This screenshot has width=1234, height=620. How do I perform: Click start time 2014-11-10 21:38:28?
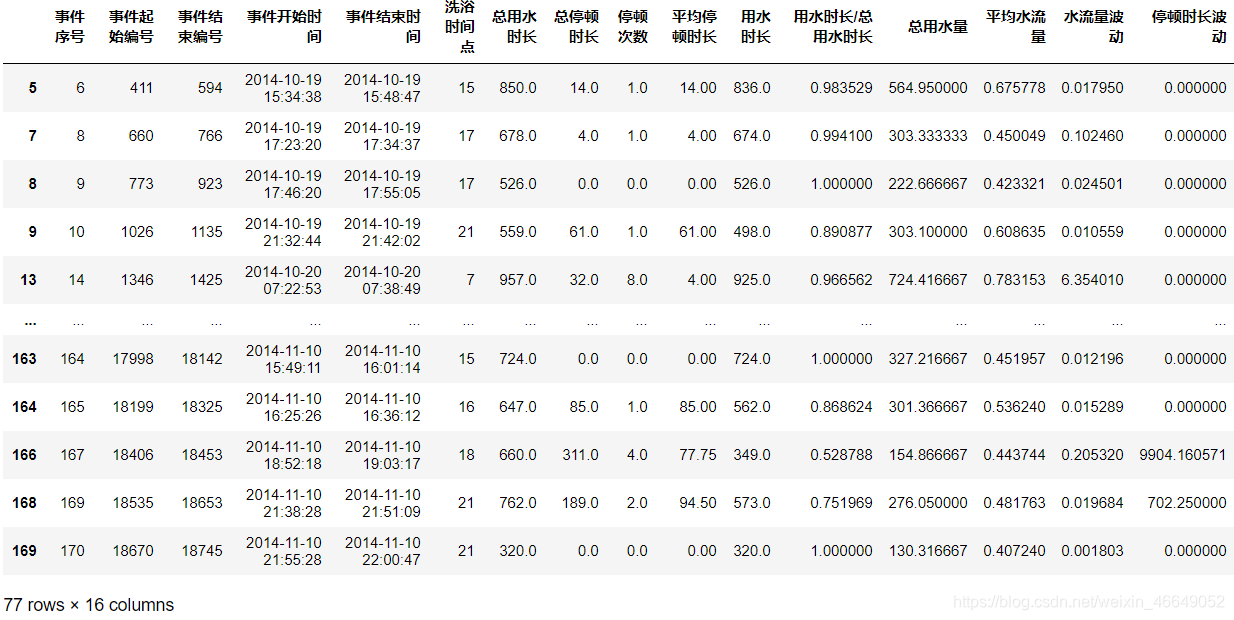point(283,503)
